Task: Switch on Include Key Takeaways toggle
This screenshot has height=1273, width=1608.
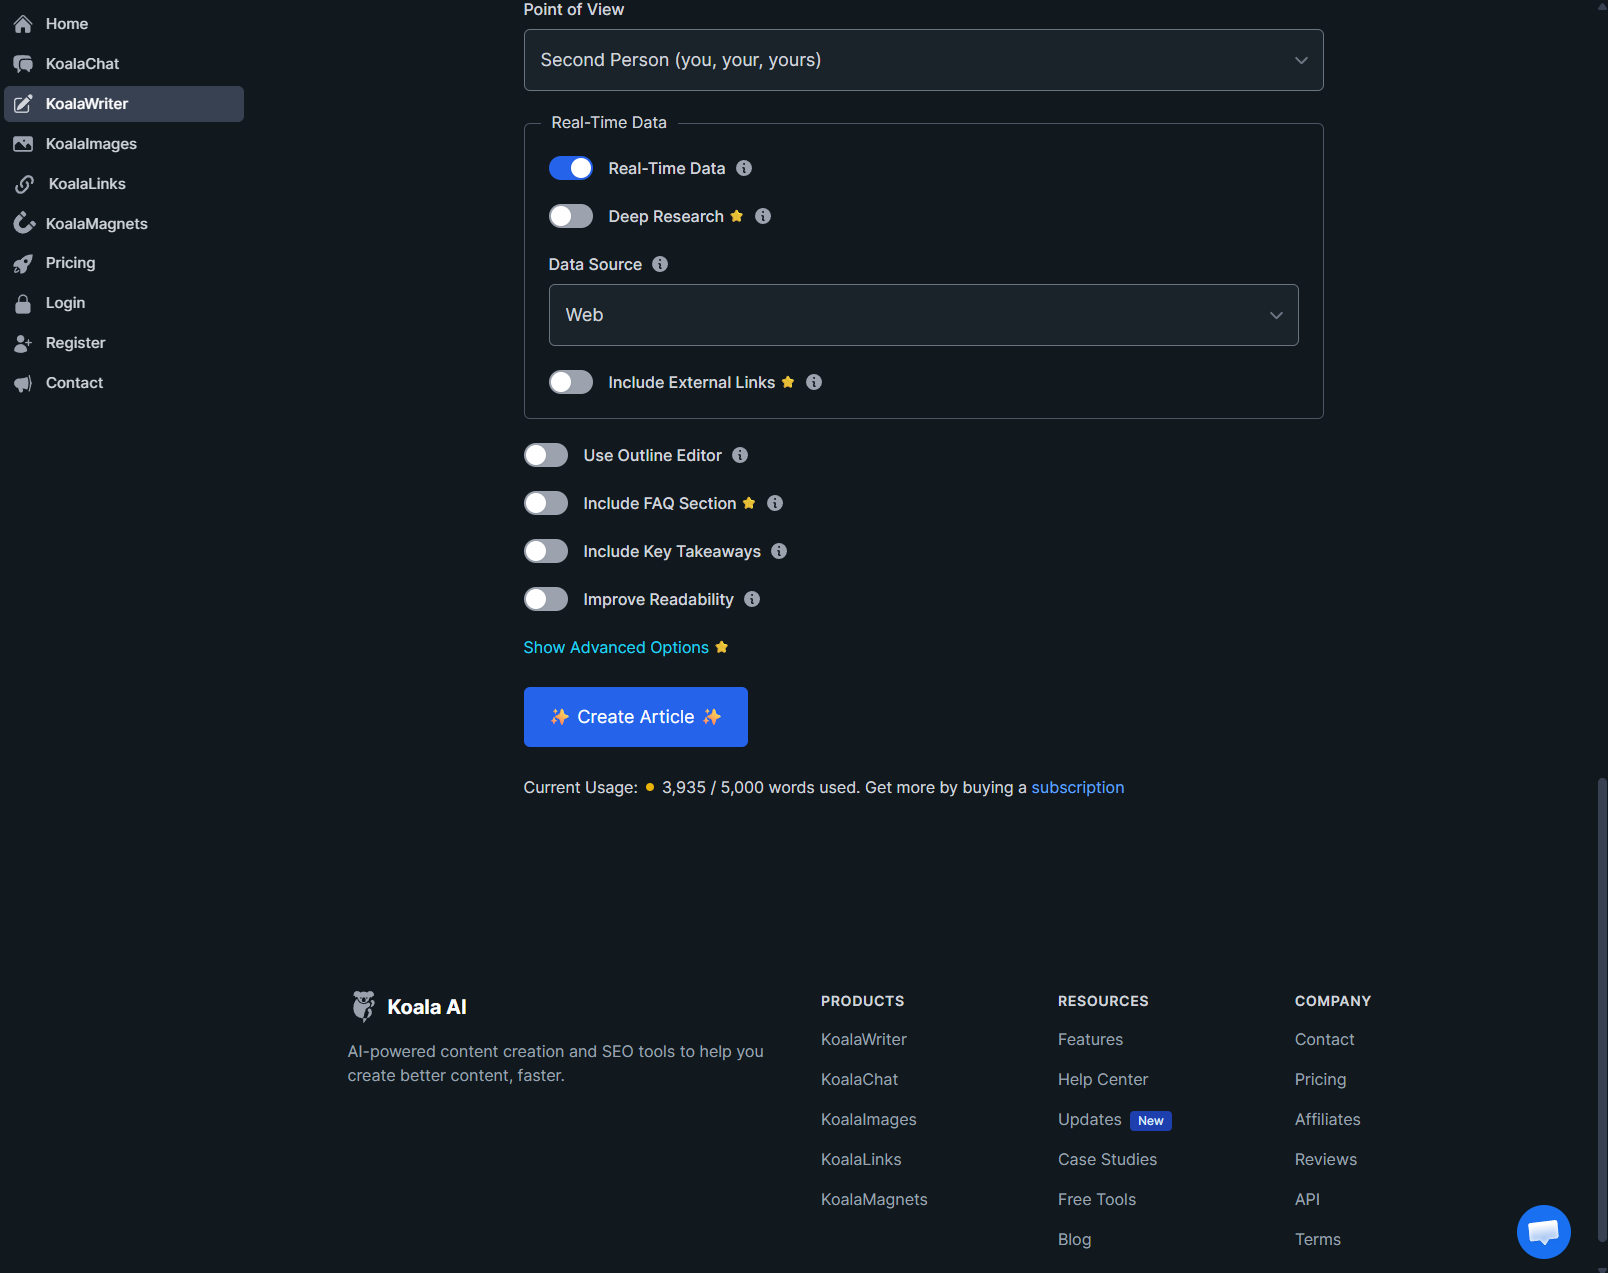Action: point(546,551)
